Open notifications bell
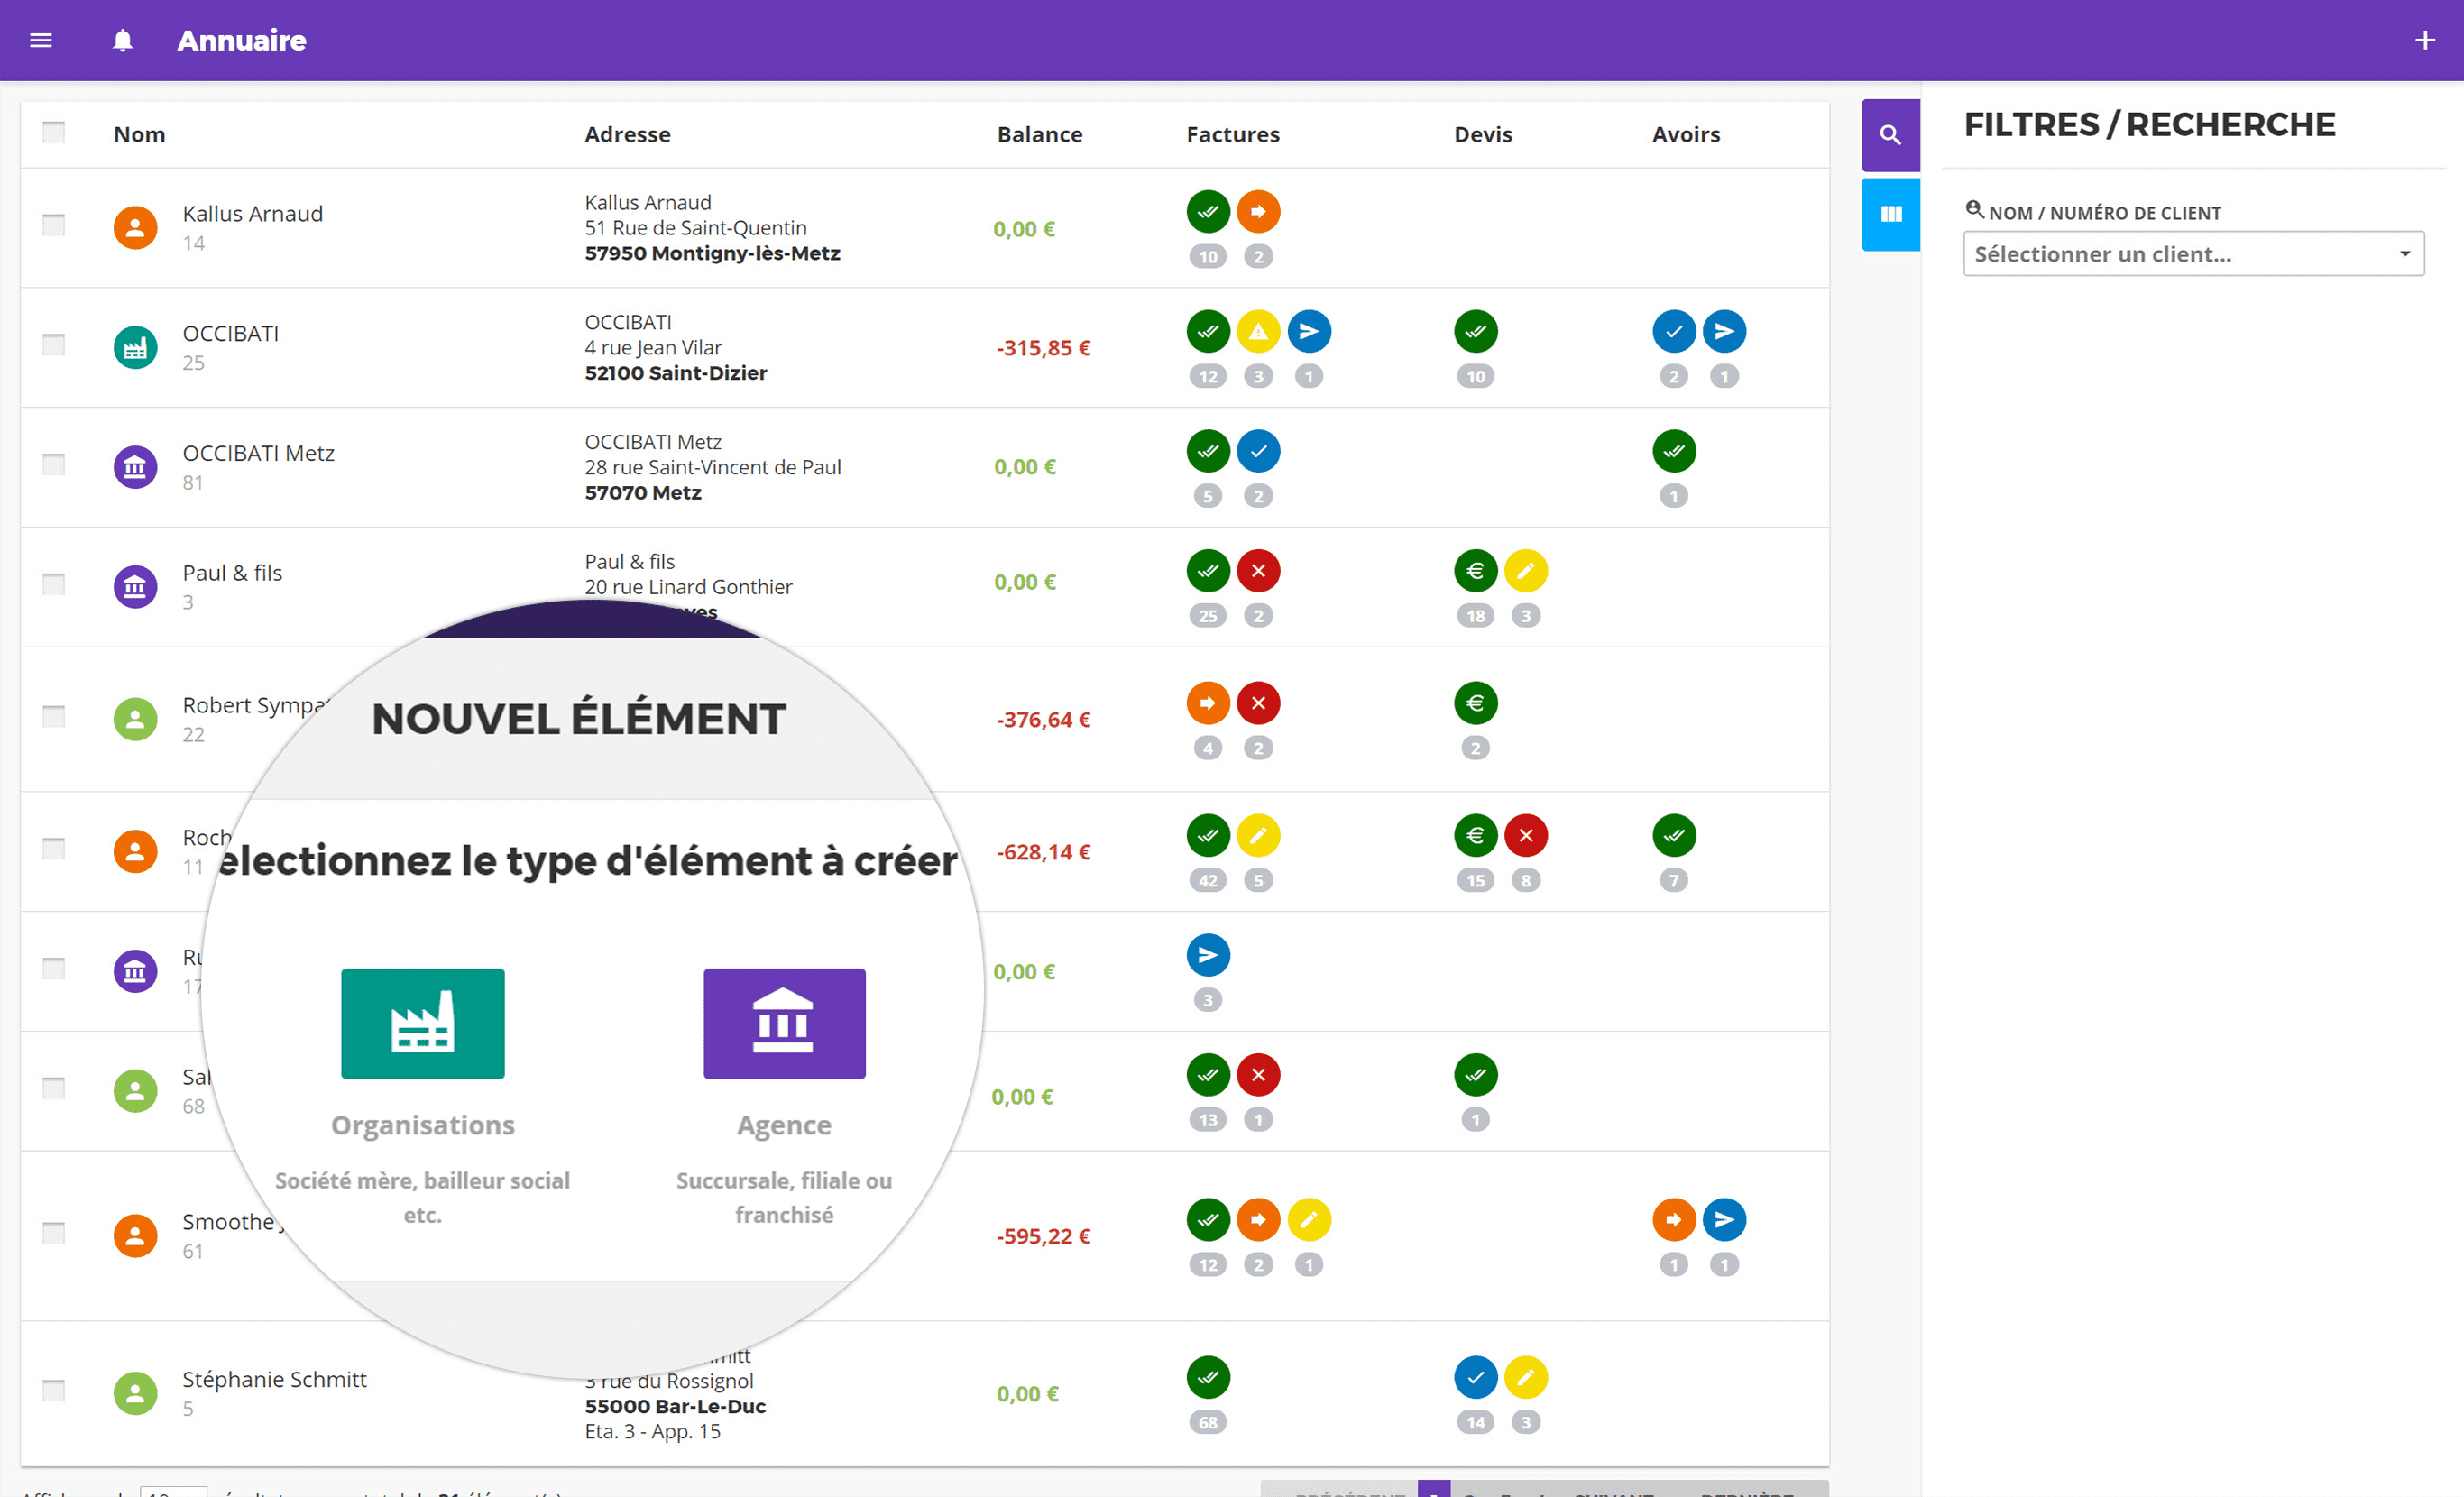 pos(122,40)
